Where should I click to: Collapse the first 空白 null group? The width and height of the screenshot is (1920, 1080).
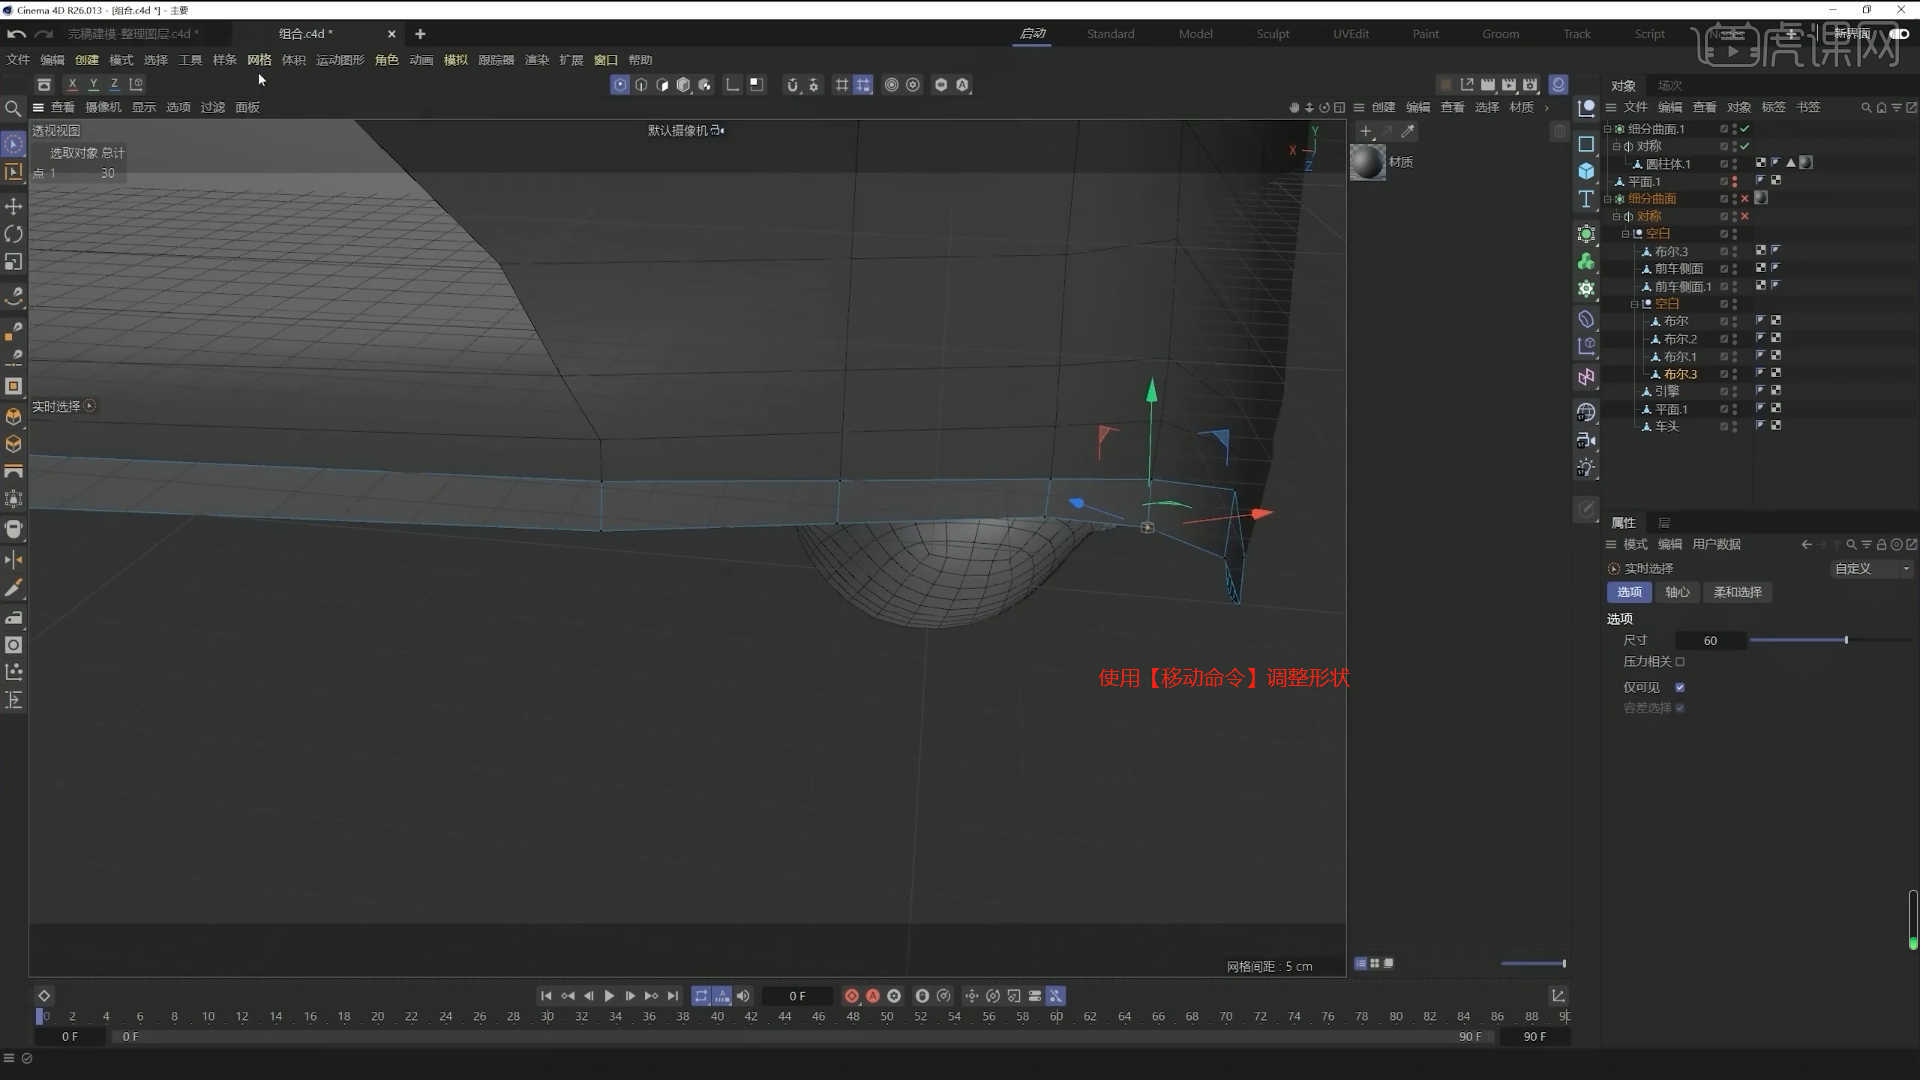point(1626,234)
